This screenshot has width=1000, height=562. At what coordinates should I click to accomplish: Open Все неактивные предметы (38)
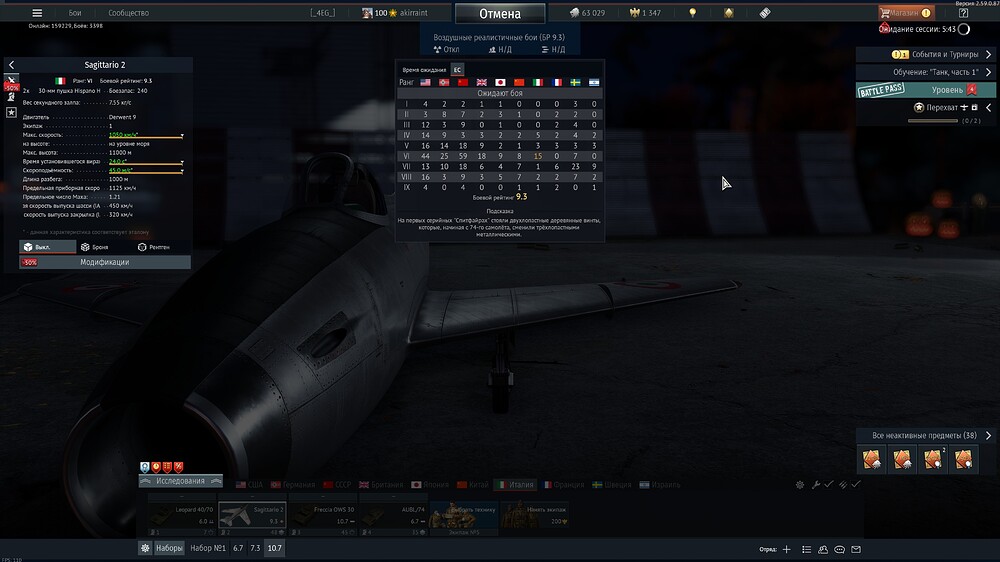coord(926,435)
